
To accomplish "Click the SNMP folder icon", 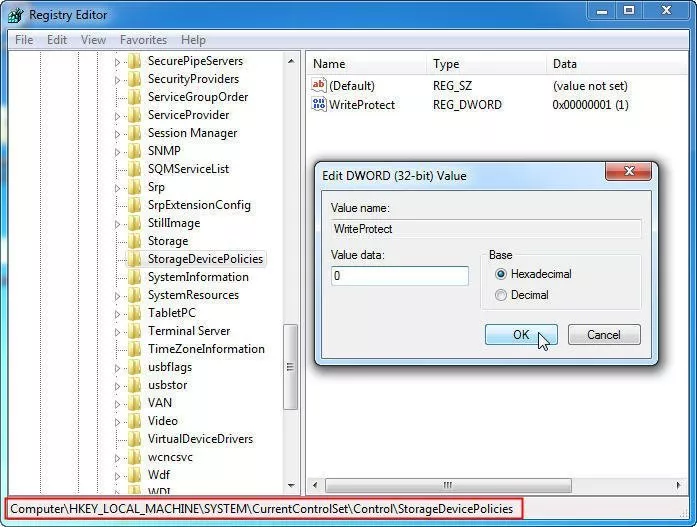I will pos(134,151).
